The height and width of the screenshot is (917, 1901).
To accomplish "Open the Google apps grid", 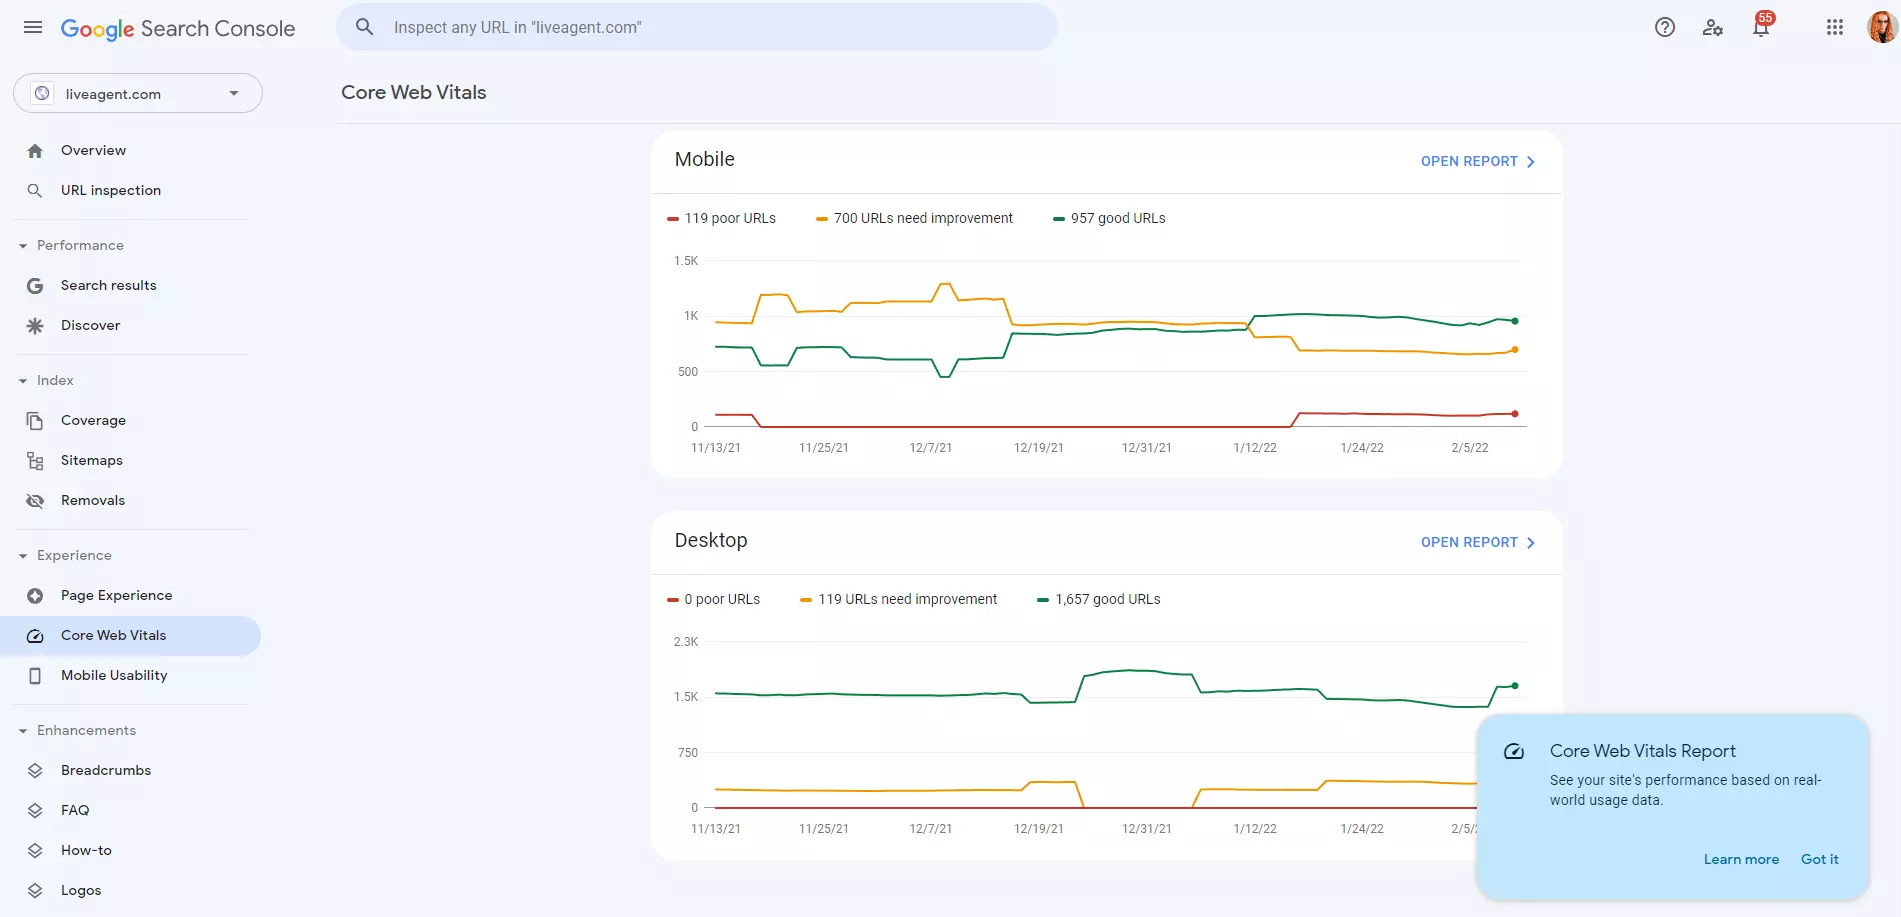I will (1835, 27).
